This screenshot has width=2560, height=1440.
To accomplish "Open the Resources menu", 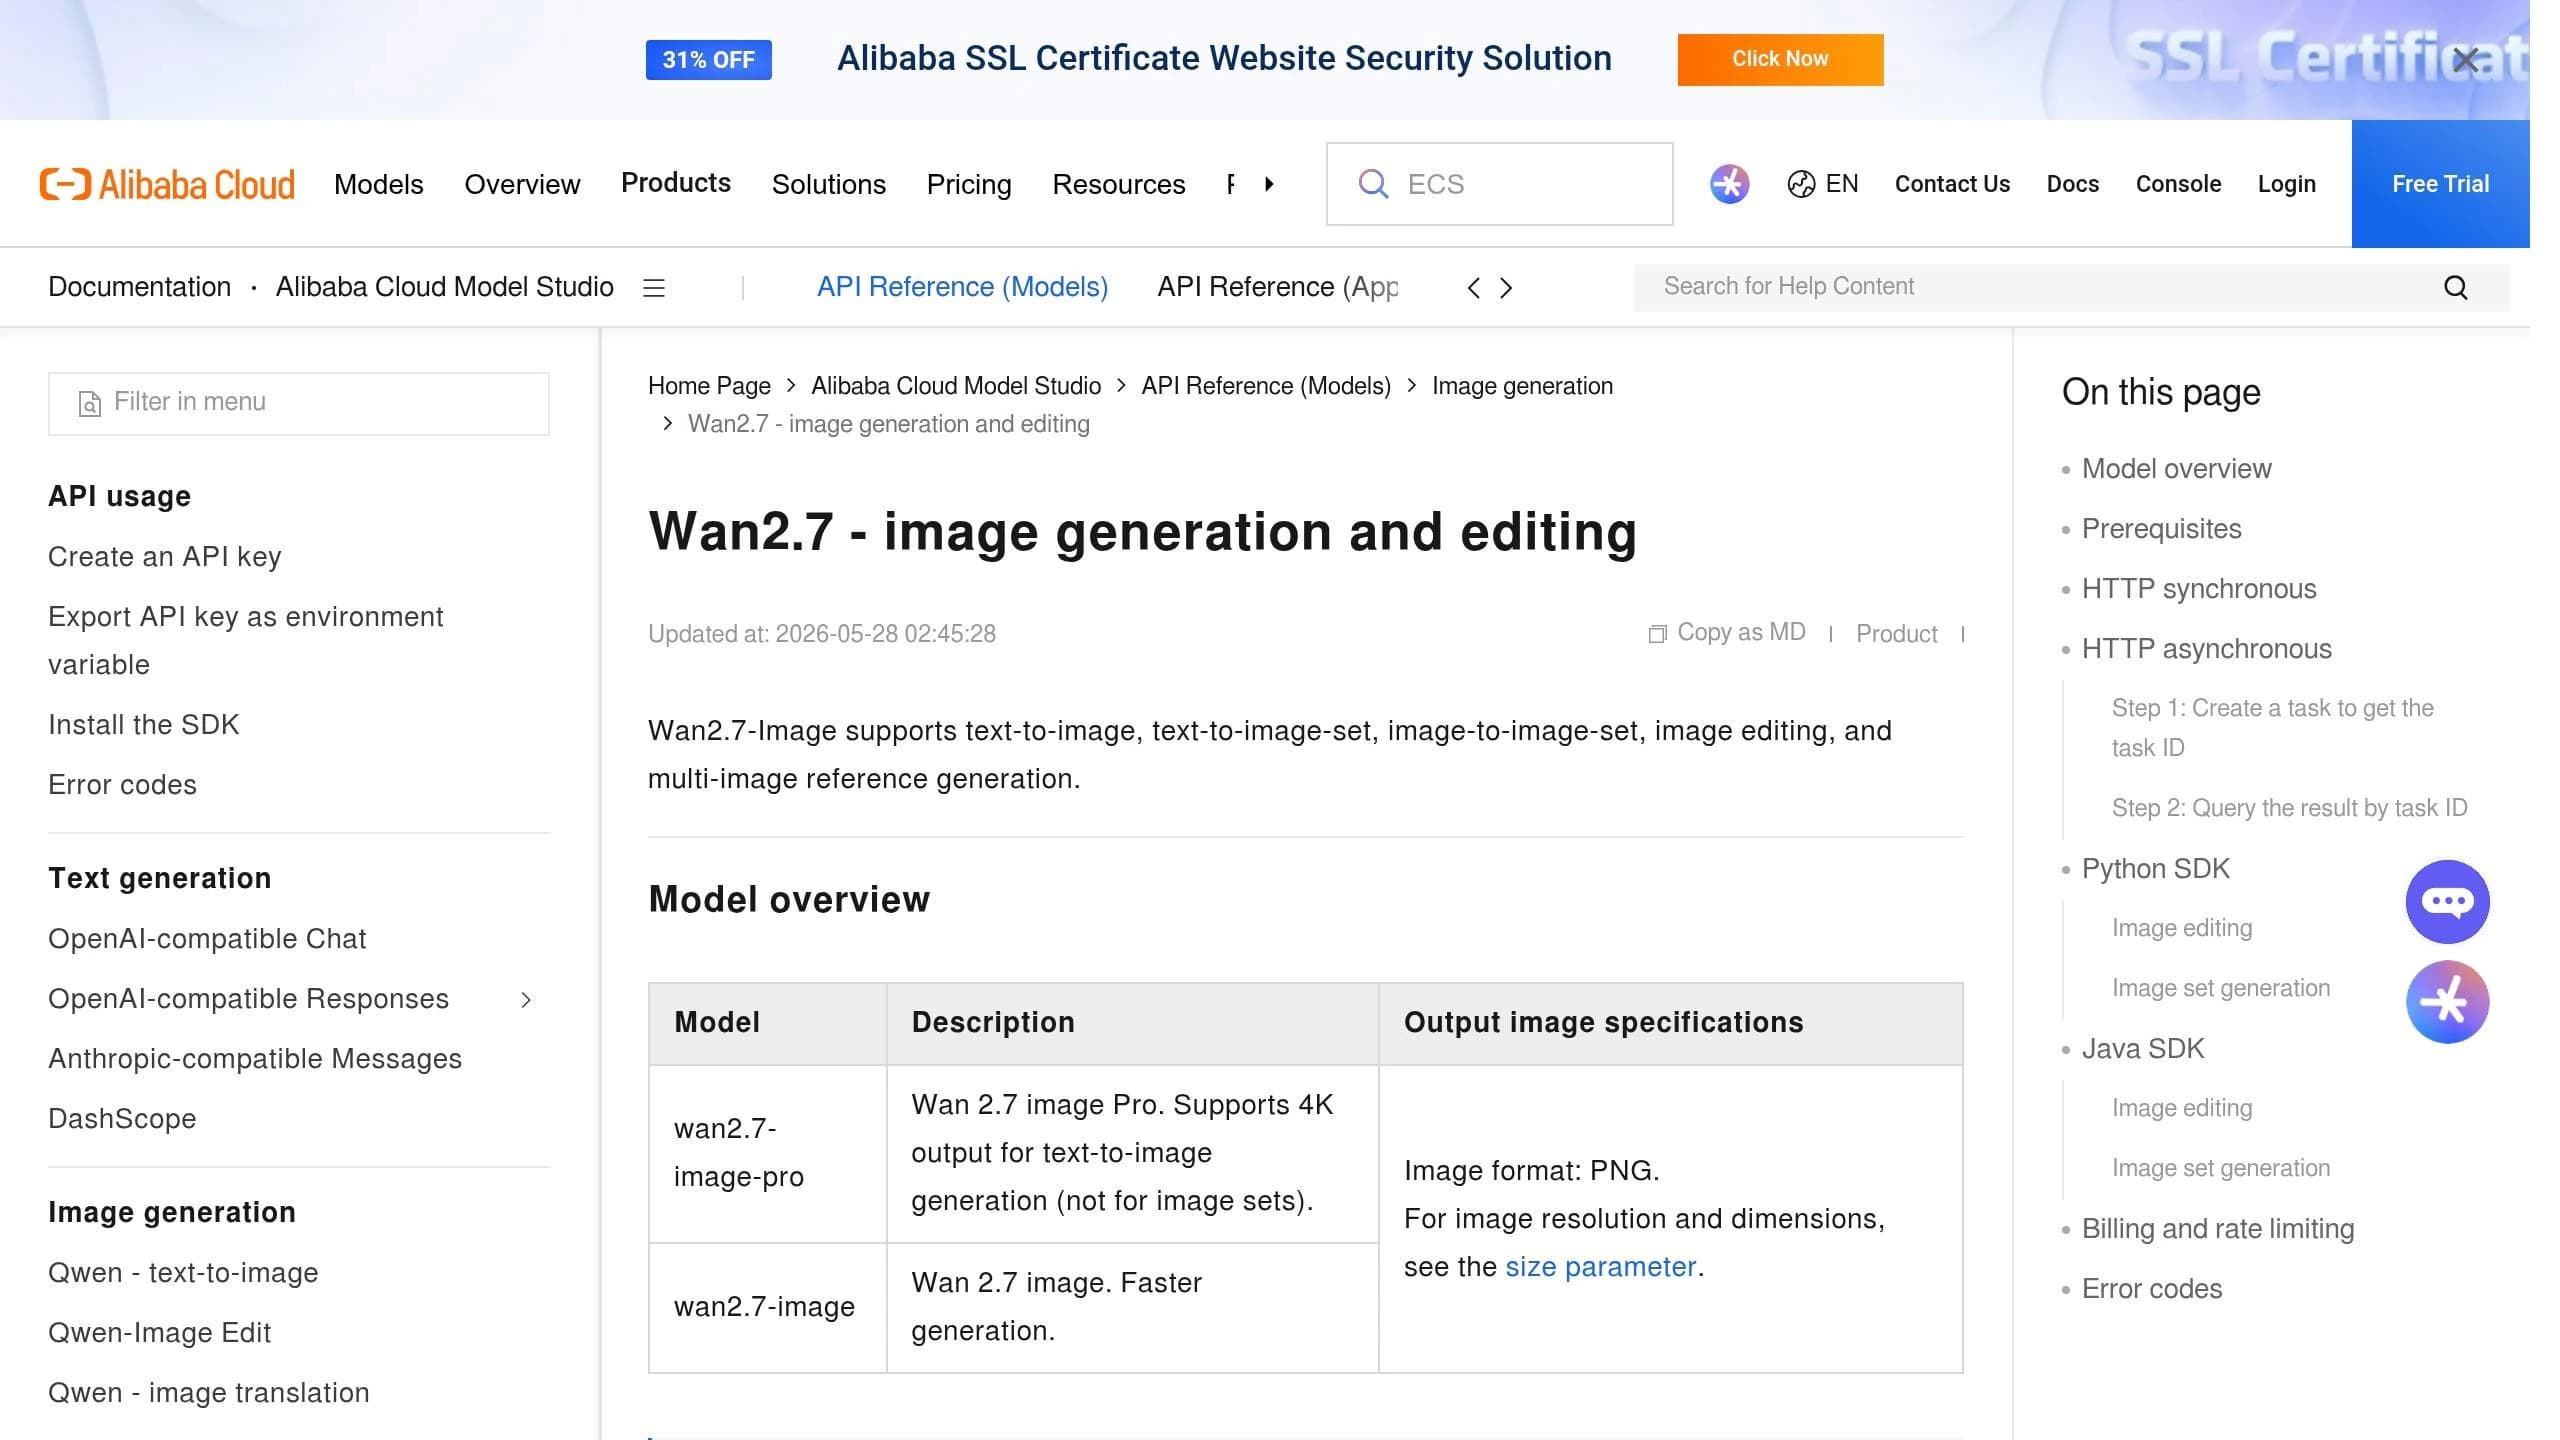I will coord(1118,184).
